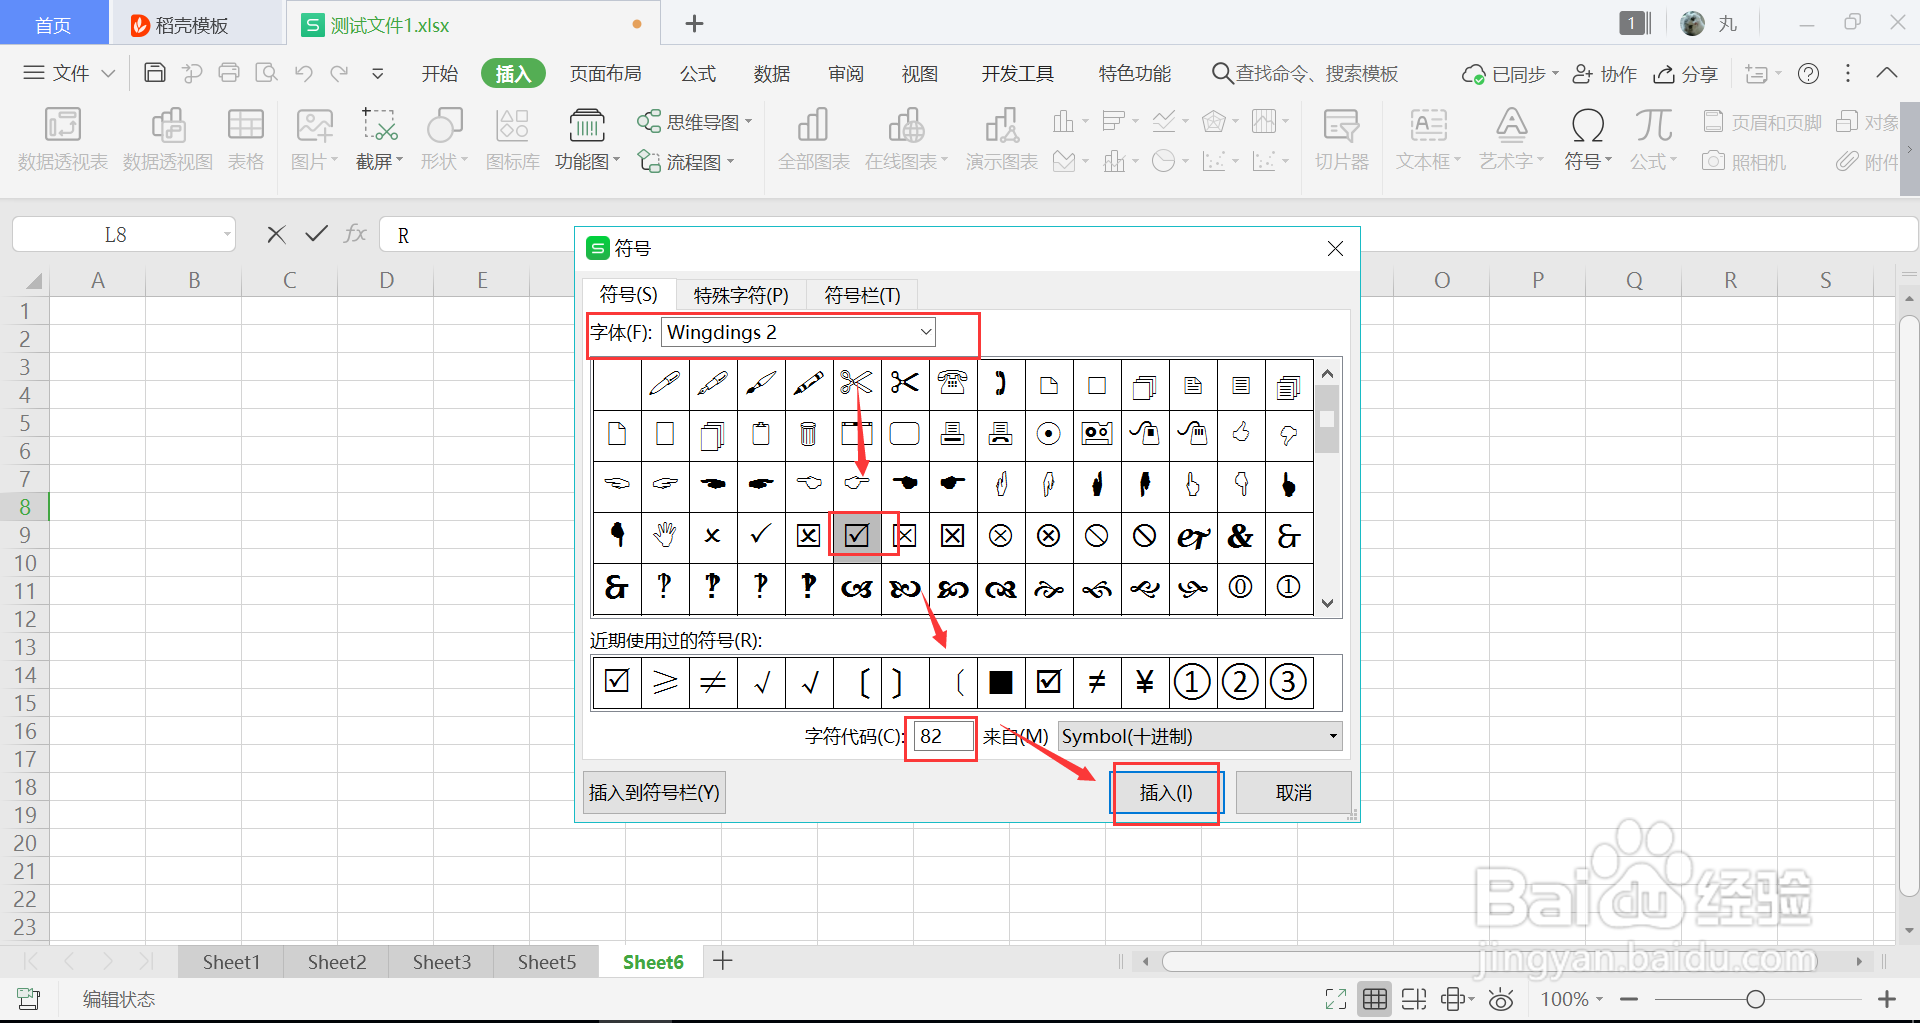
Task: Click the 字符代码 character code field
Action: (942, 737)
